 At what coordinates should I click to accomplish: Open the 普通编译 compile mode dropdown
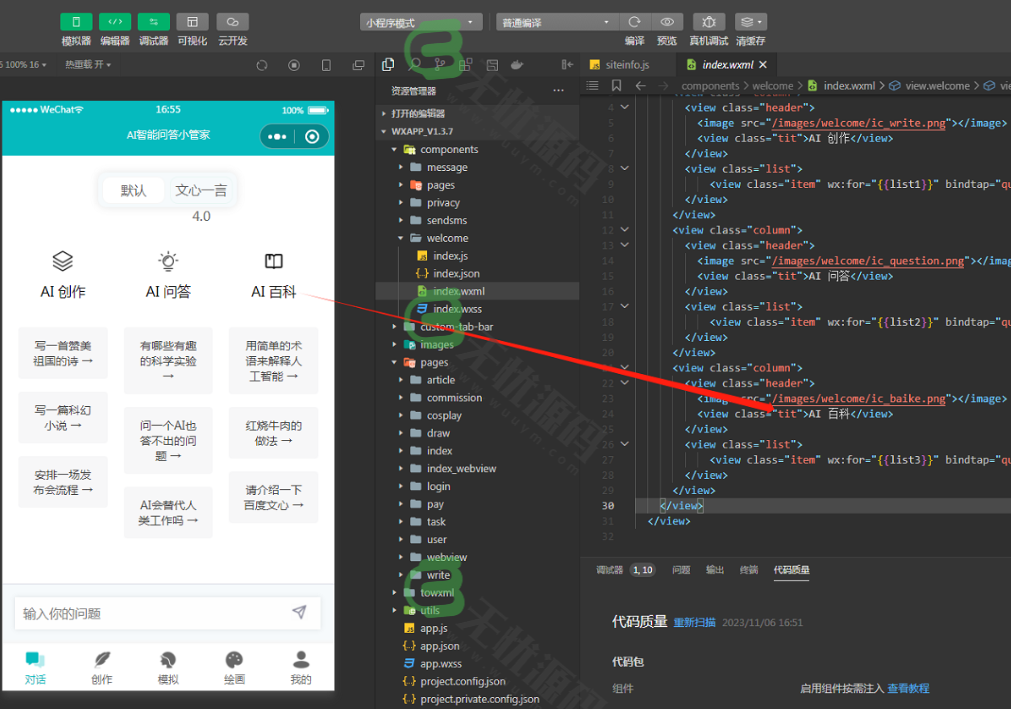coord(556,22)
